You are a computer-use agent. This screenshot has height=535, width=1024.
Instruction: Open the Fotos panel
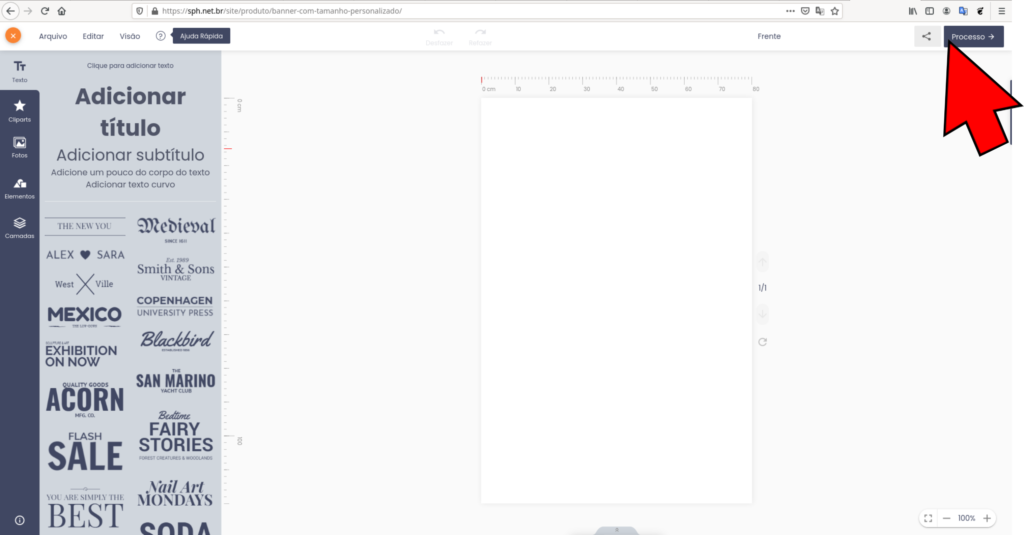coord(19,148)
